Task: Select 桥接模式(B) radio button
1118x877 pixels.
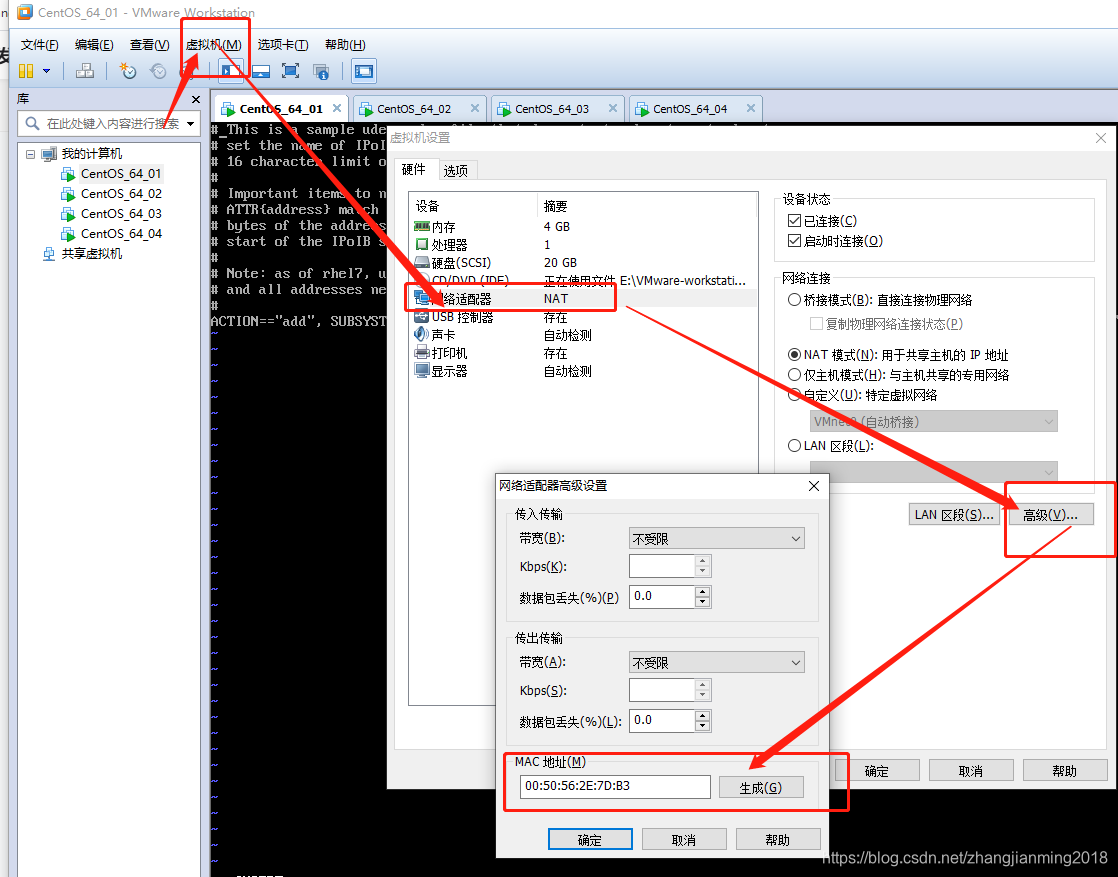Action: 794,300
